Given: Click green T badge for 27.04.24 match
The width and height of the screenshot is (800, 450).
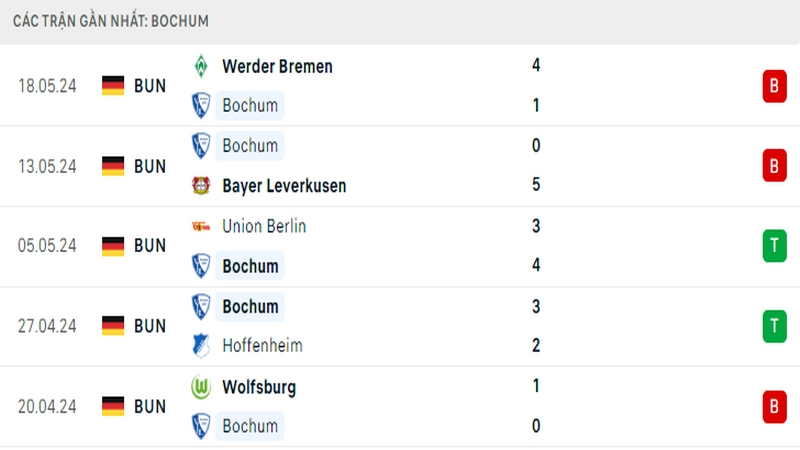Looking at the screenshot, I should tap(774, 326).
